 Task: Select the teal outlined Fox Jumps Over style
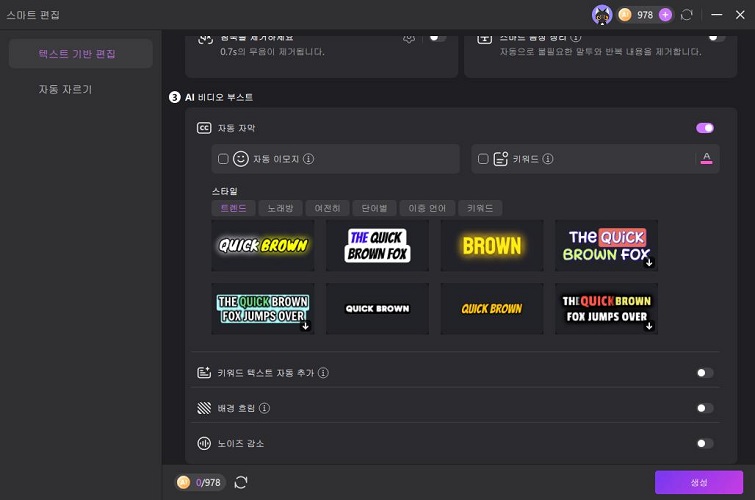pos(263,309)
